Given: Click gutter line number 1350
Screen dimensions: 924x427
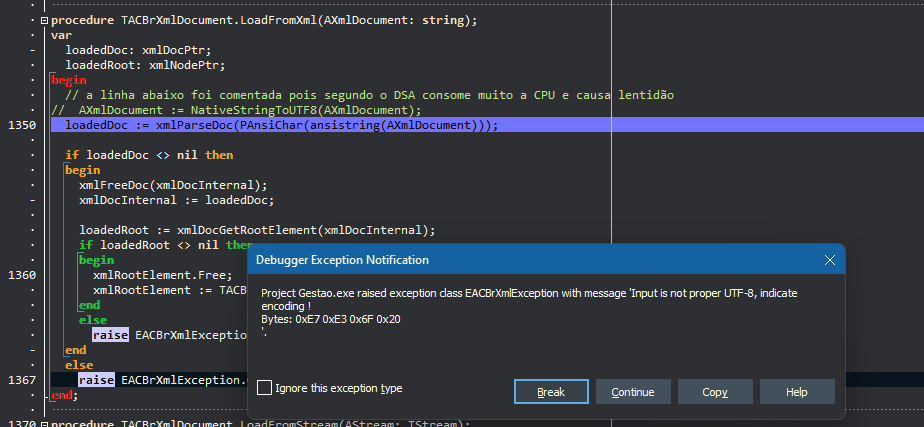Looking at the screenshot, I should (22, 125).
